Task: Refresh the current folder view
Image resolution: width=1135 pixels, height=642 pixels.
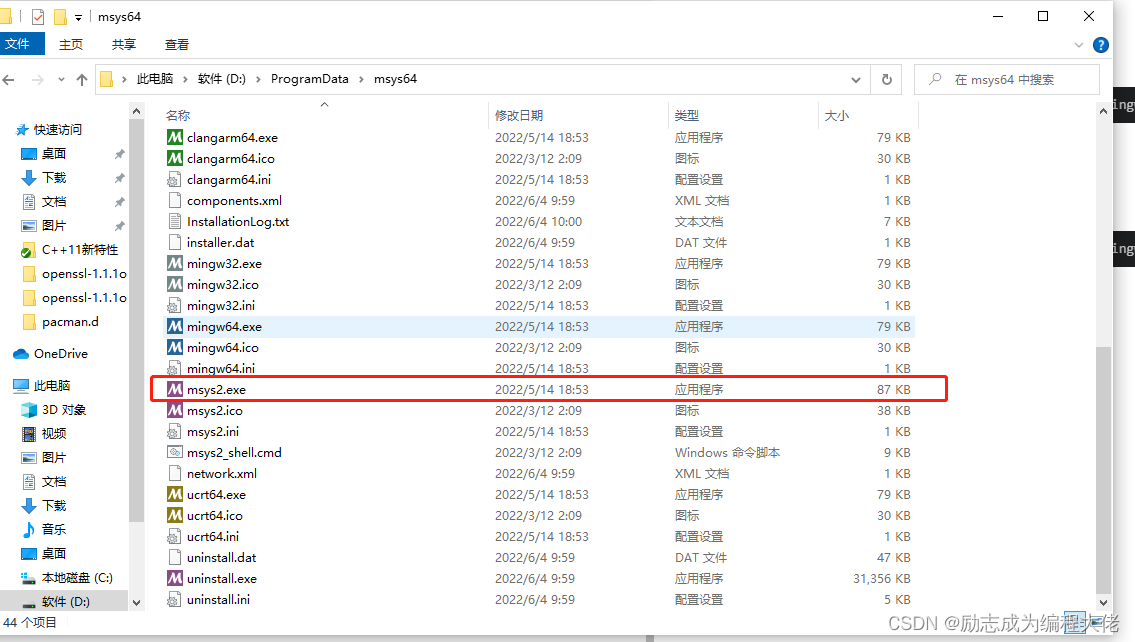Action: [889, 79]
